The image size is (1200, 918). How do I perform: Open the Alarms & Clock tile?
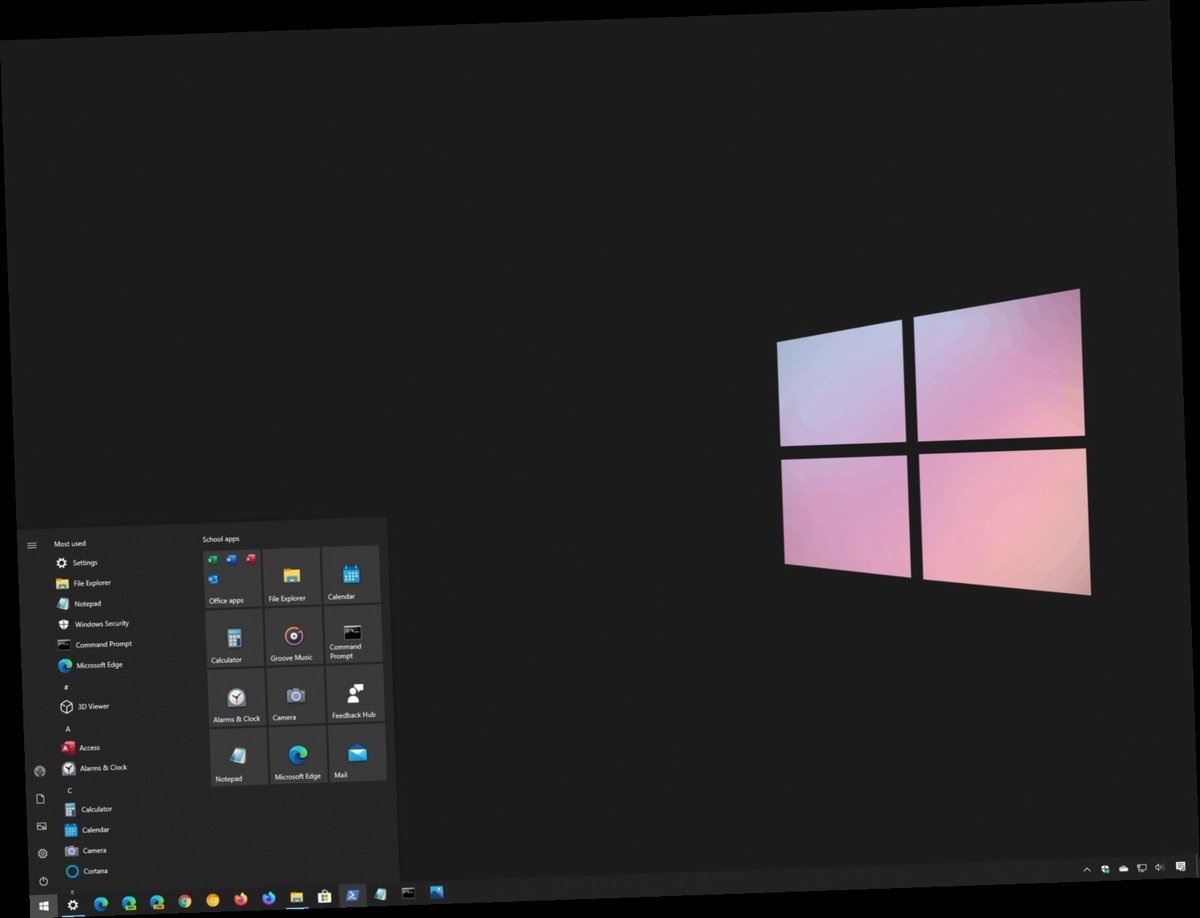click(235, 698)
